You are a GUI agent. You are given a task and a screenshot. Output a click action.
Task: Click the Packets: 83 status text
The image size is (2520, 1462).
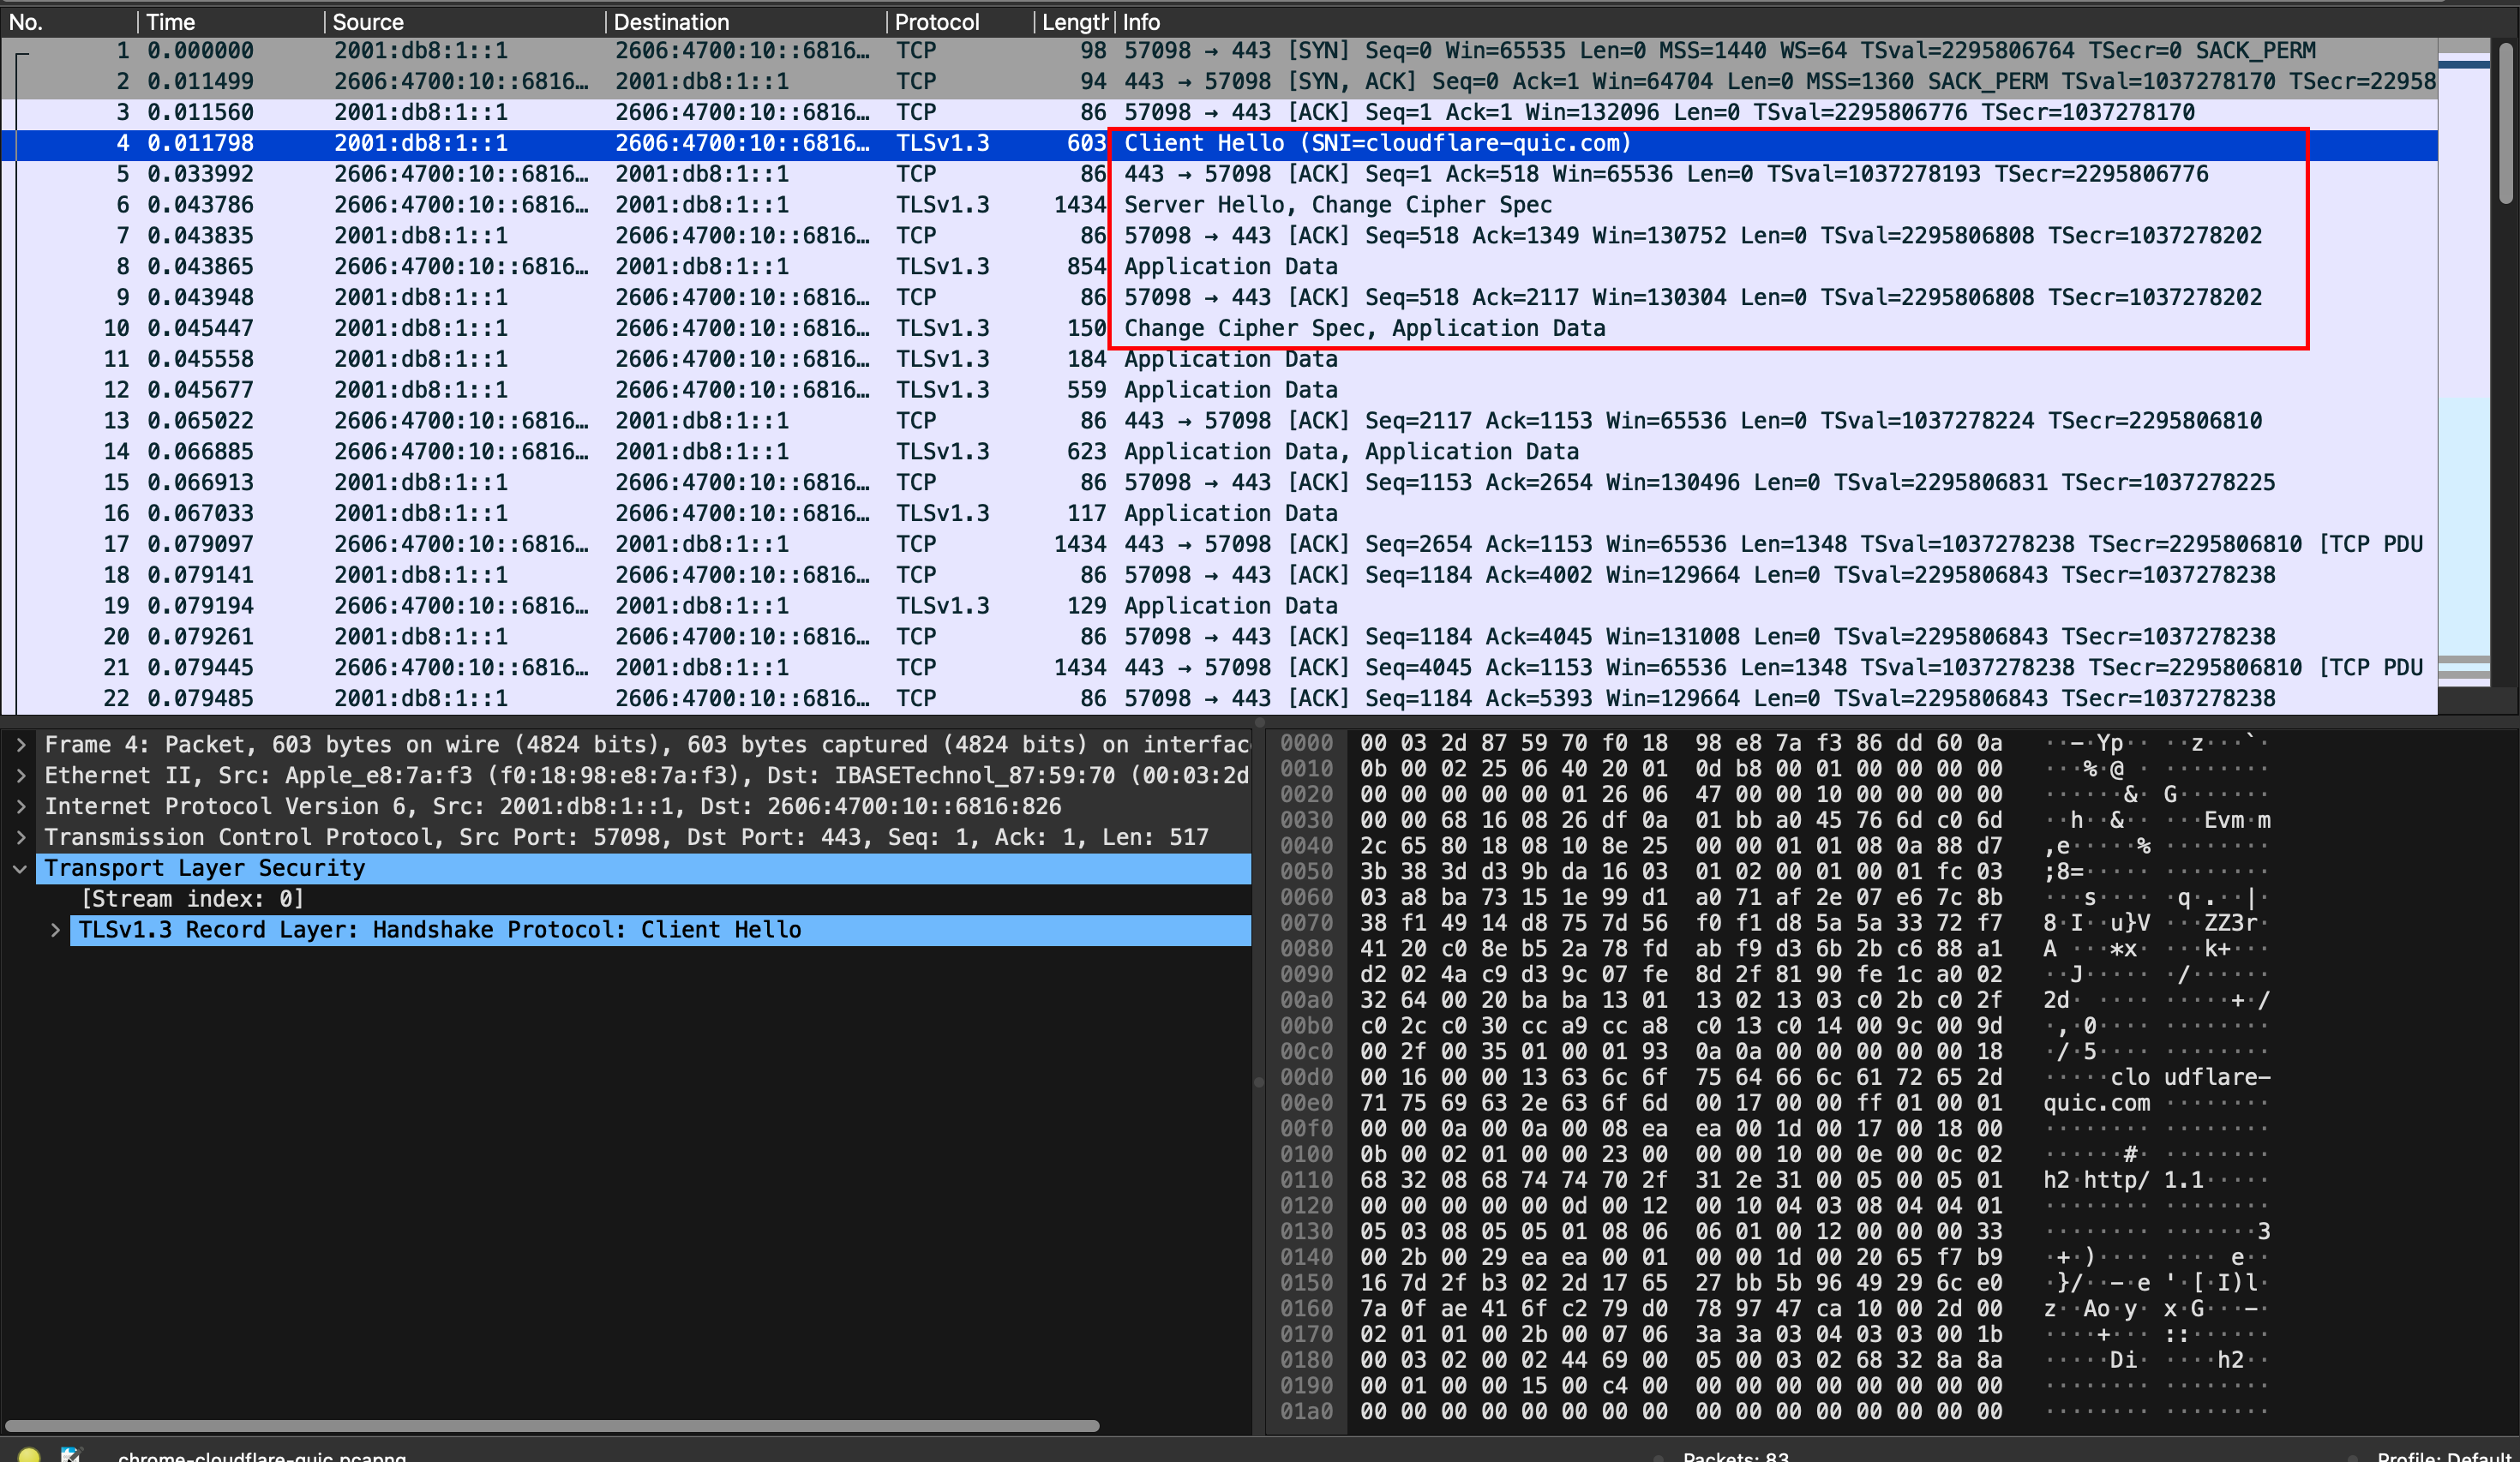click(x=1736, y=1455)
